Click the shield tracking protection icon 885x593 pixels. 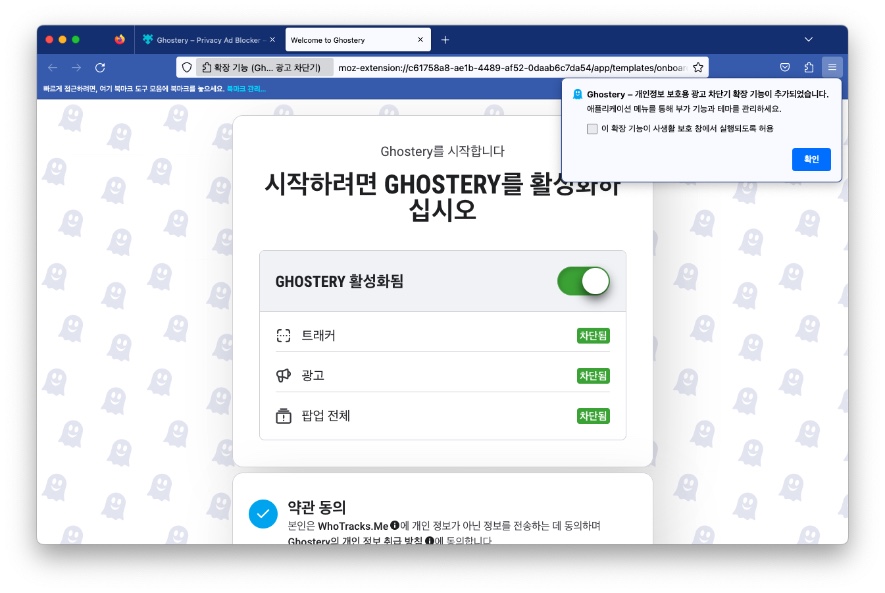(x=187, y=68)
